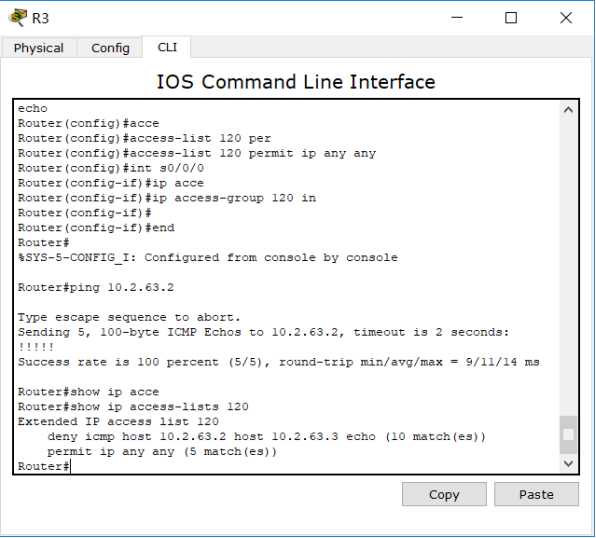Click the 'ip access-group 120 in' line
Viewport: 596px width, 538px height.
167,198
